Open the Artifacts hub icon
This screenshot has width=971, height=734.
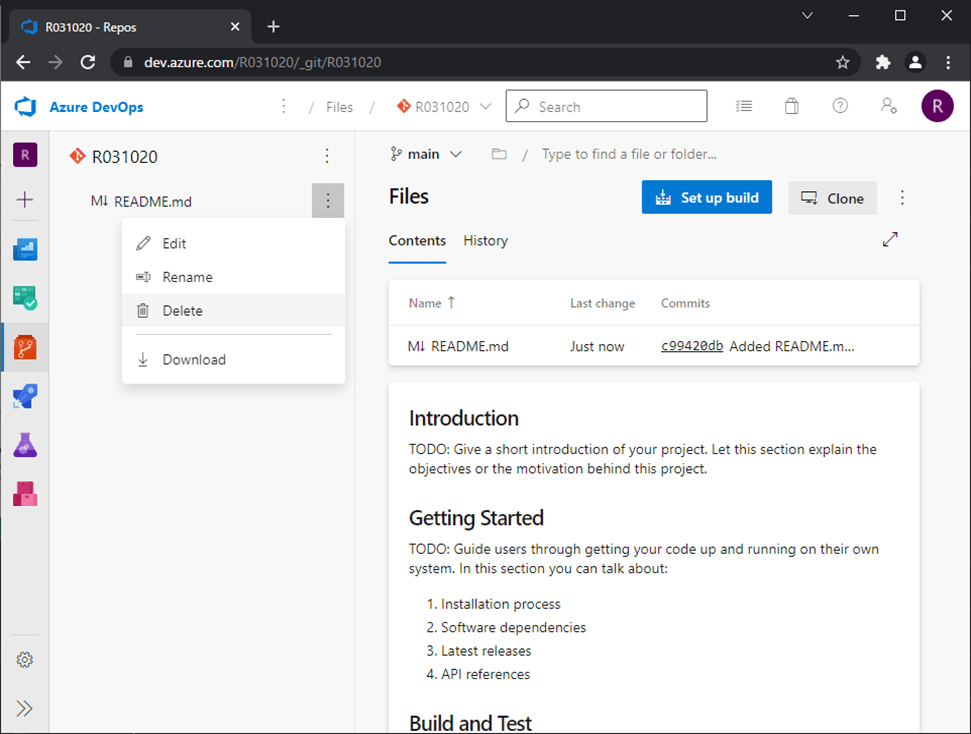pos(25,494)
